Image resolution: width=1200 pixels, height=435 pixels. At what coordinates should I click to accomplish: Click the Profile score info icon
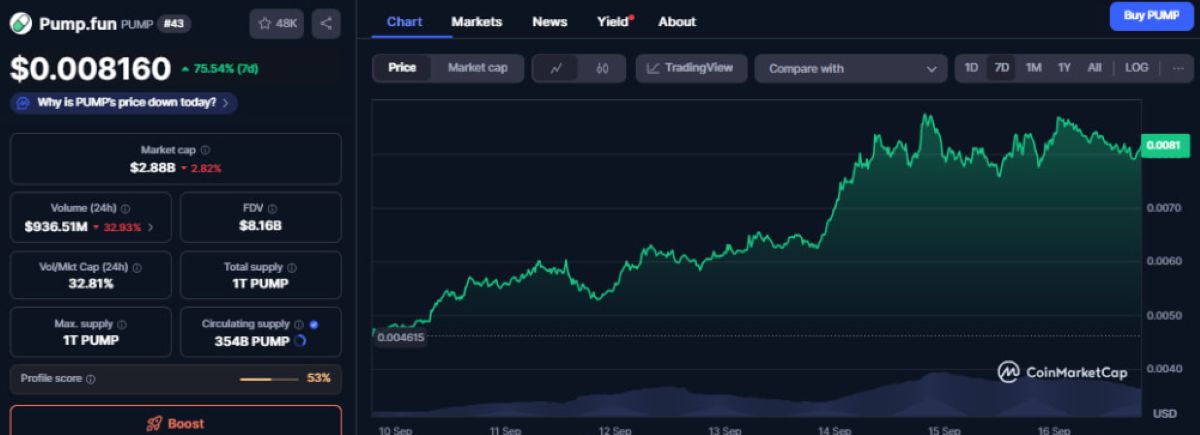[91, 379]
